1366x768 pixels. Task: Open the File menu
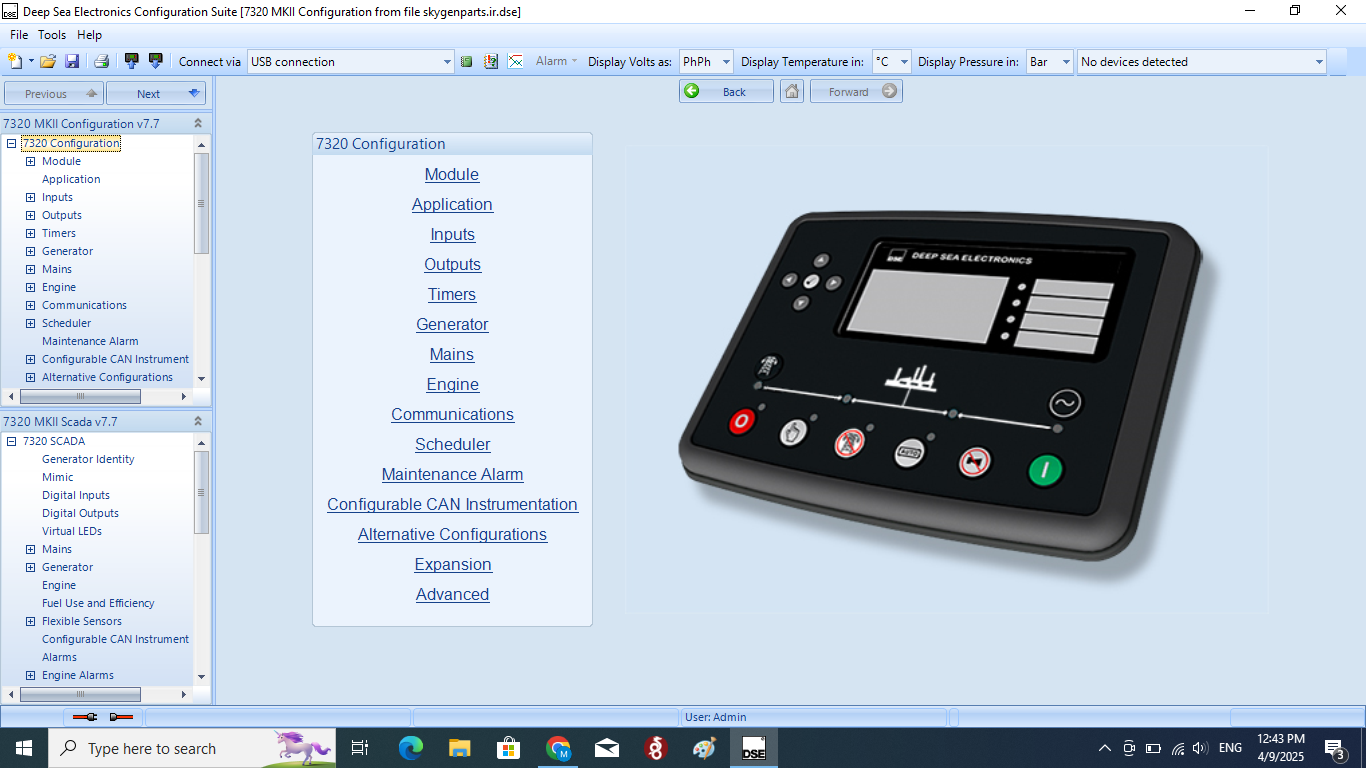click(x=19, y=35)
